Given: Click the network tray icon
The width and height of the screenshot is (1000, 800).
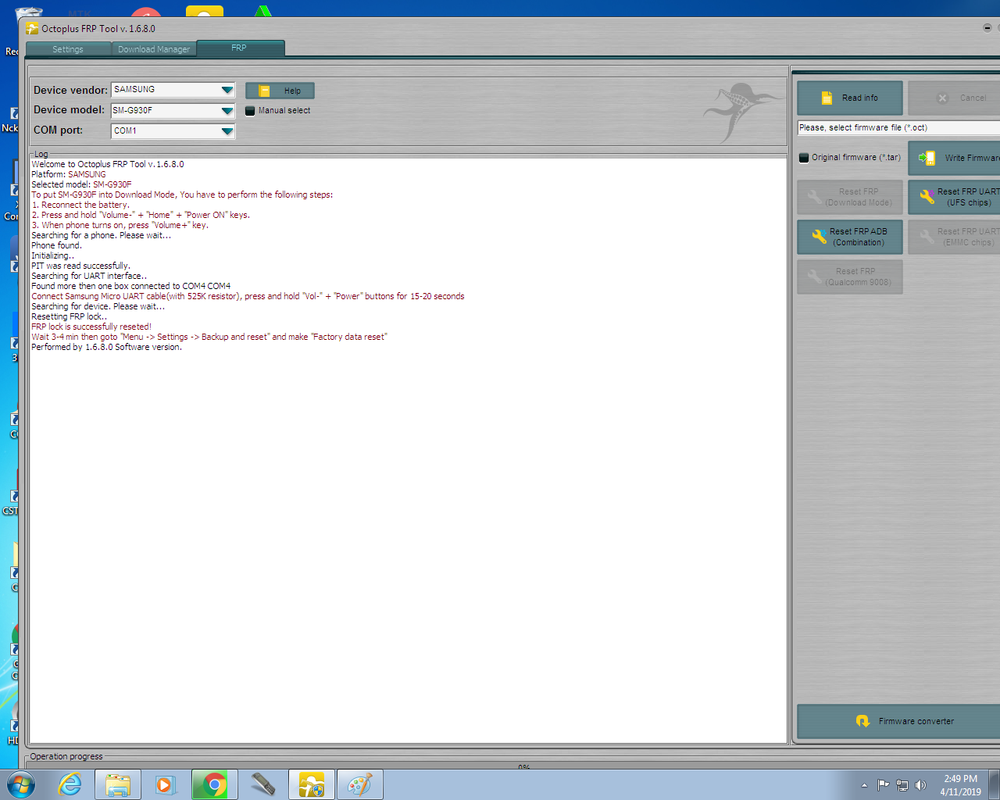Looking at the screenshot, I should point(902,785).
